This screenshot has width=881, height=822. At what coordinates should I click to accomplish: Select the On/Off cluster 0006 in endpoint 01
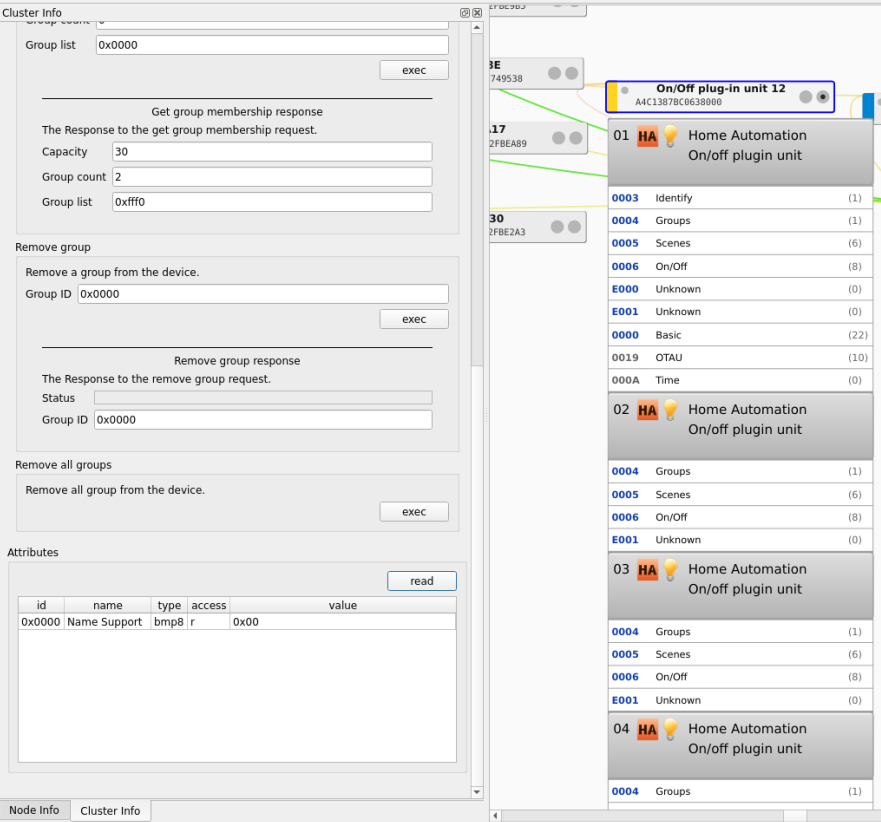pos(741,266)
